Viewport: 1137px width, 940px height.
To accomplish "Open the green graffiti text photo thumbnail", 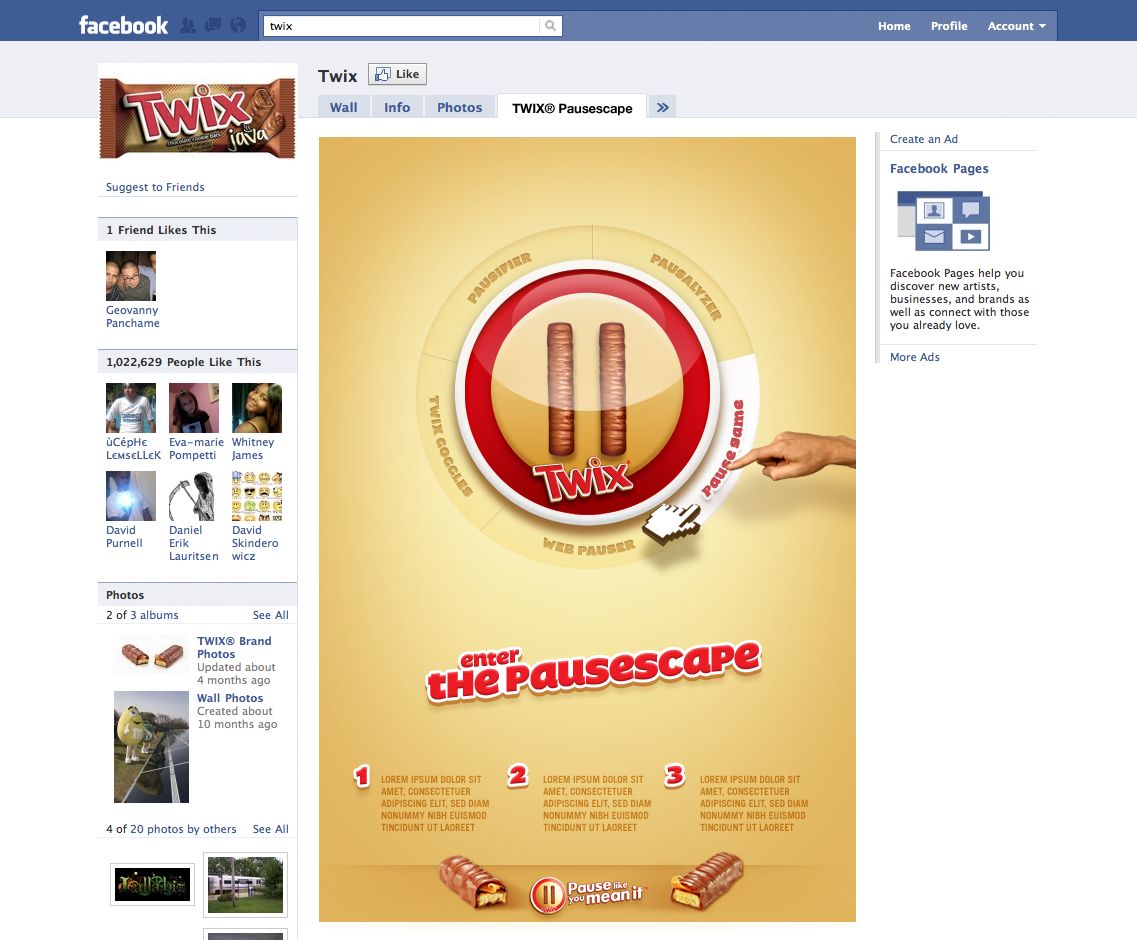I will click(x=152, y=884).
